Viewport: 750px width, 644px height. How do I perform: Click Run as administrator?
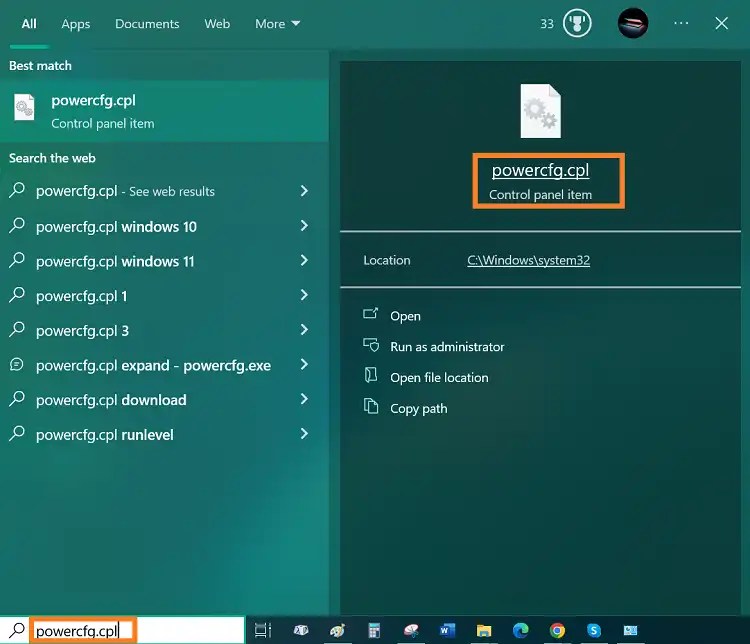[447, 347]
